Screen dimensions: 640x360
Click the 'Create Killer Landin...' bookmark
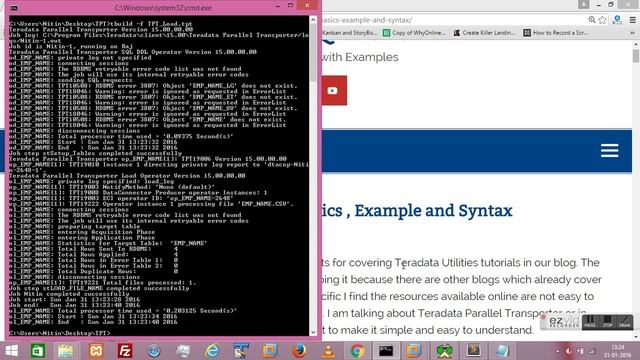click(x=484, y=33)
